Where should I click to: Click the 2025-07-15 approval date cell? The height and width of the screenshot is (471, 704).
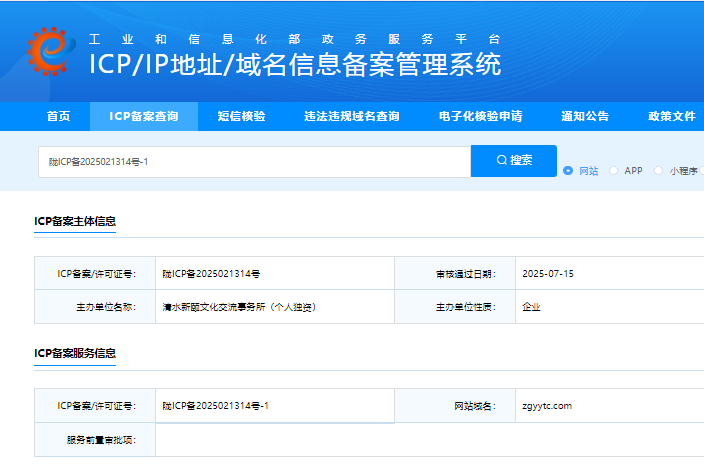548,273
